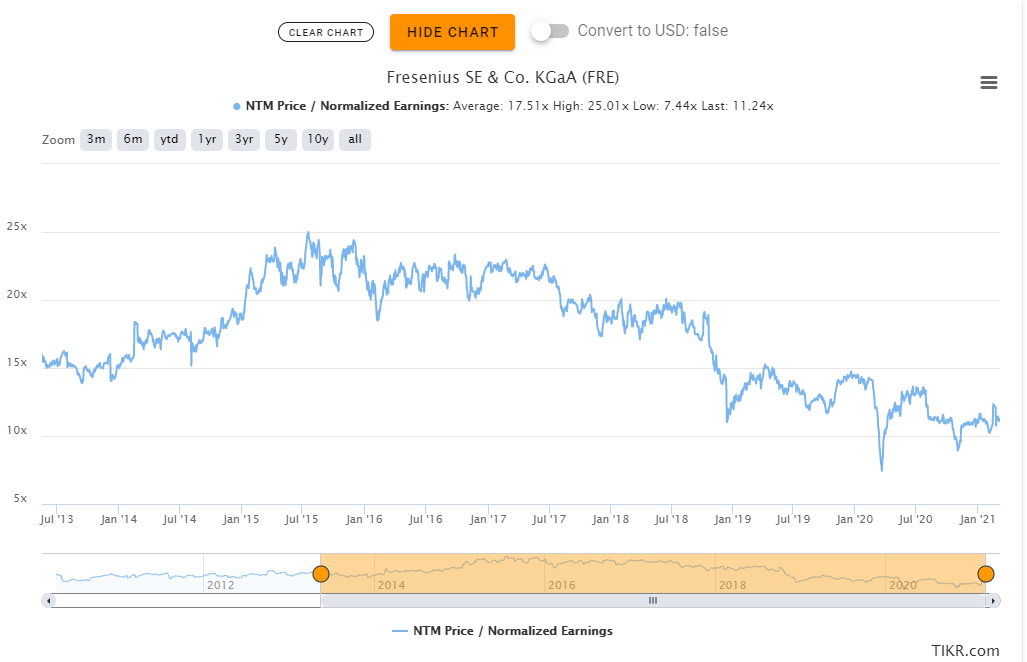Click the 5x y-axis label
Viewport: 1027px width, 662px height.
point(20,499)
